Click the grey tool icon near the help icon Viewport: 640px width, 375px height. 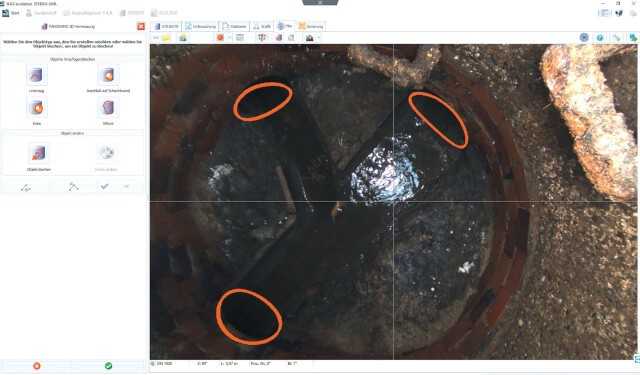coord(616,38)
